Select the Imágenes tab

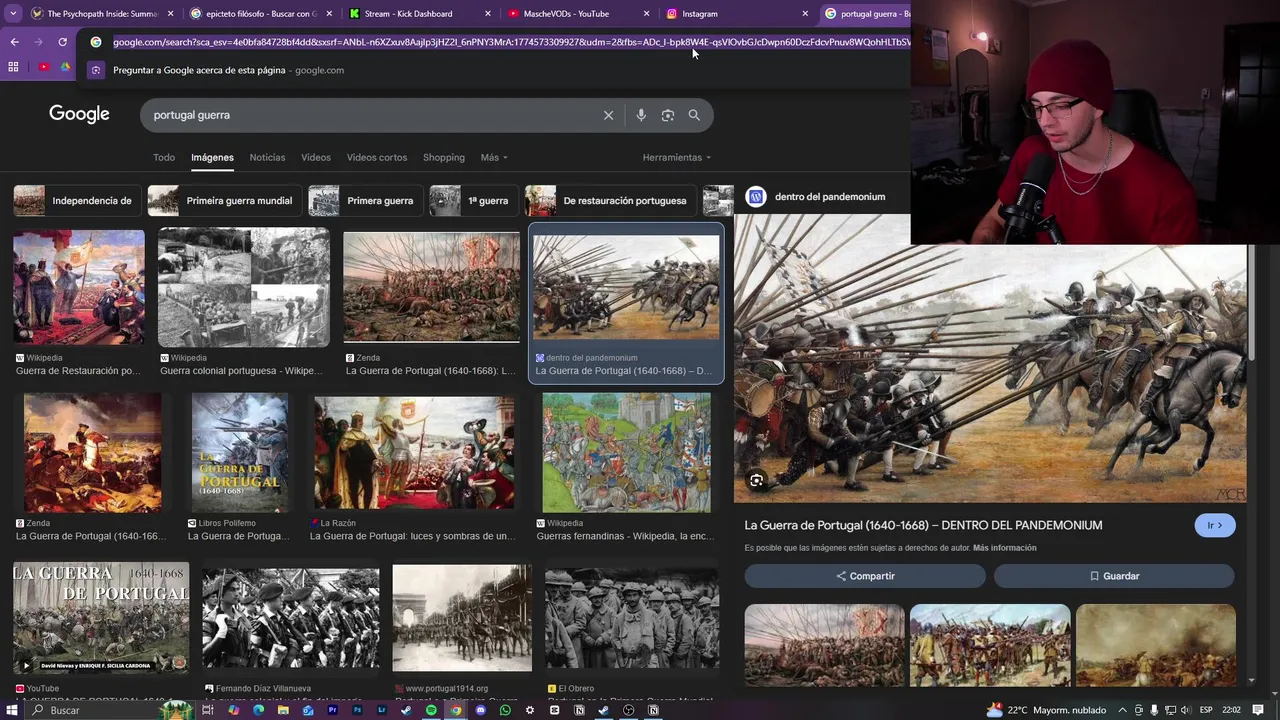point(212,157)
